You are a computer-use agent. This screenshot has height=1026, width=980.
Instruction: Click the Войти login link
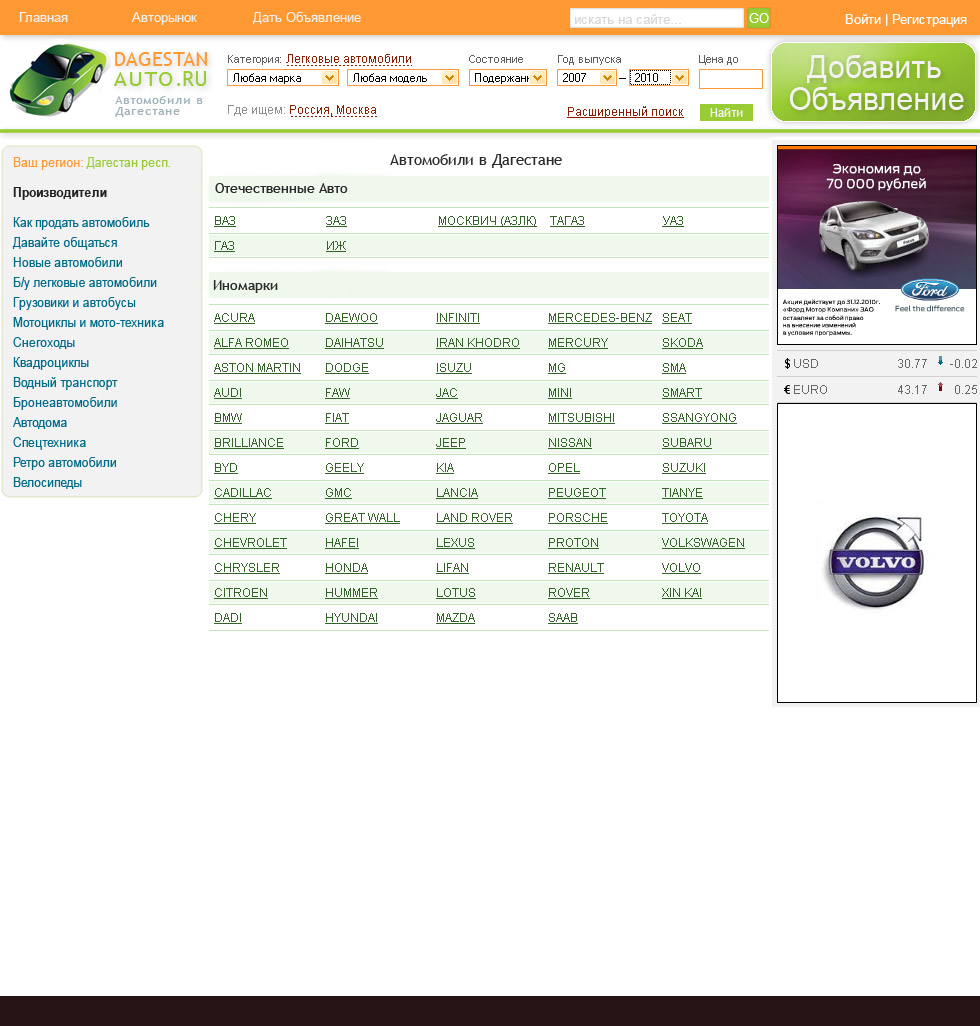pyautogui.click(x=863, y=20)
